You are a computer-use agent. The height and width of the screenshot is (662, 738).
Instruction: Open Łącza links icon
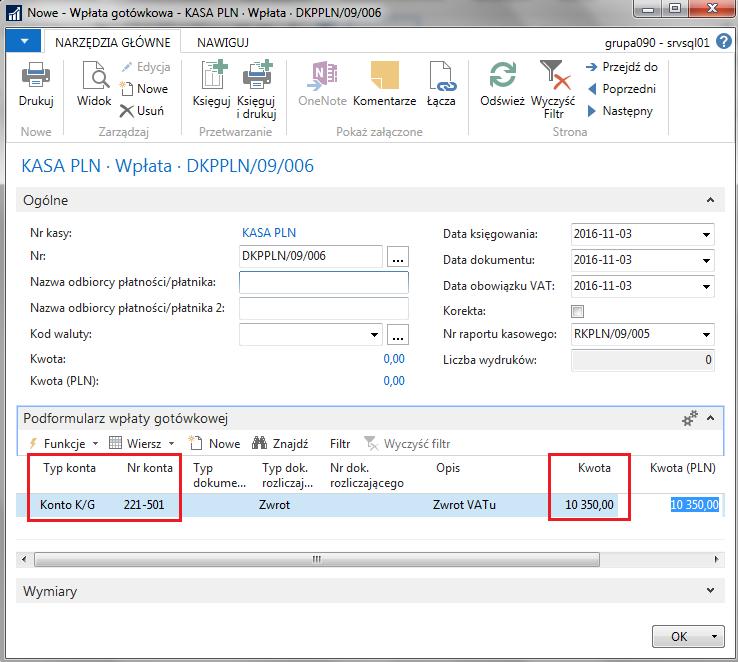[441, 75]
